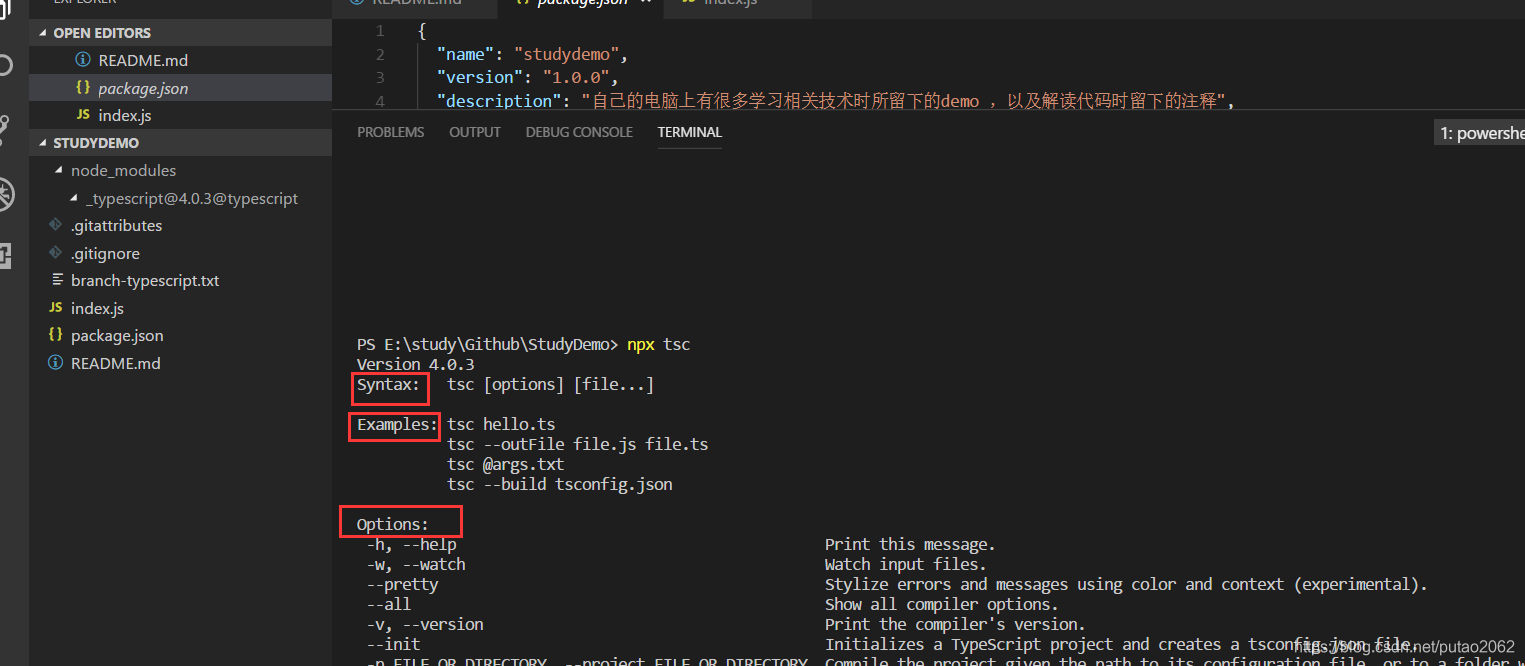Open the Source Control view in activity bar
This screenshot has width=1525, height=666.
coord(6,129)
